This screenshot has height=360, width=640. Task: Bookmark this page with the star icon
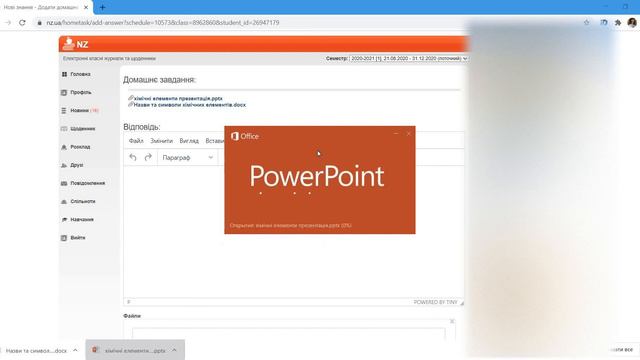(587, 23)
